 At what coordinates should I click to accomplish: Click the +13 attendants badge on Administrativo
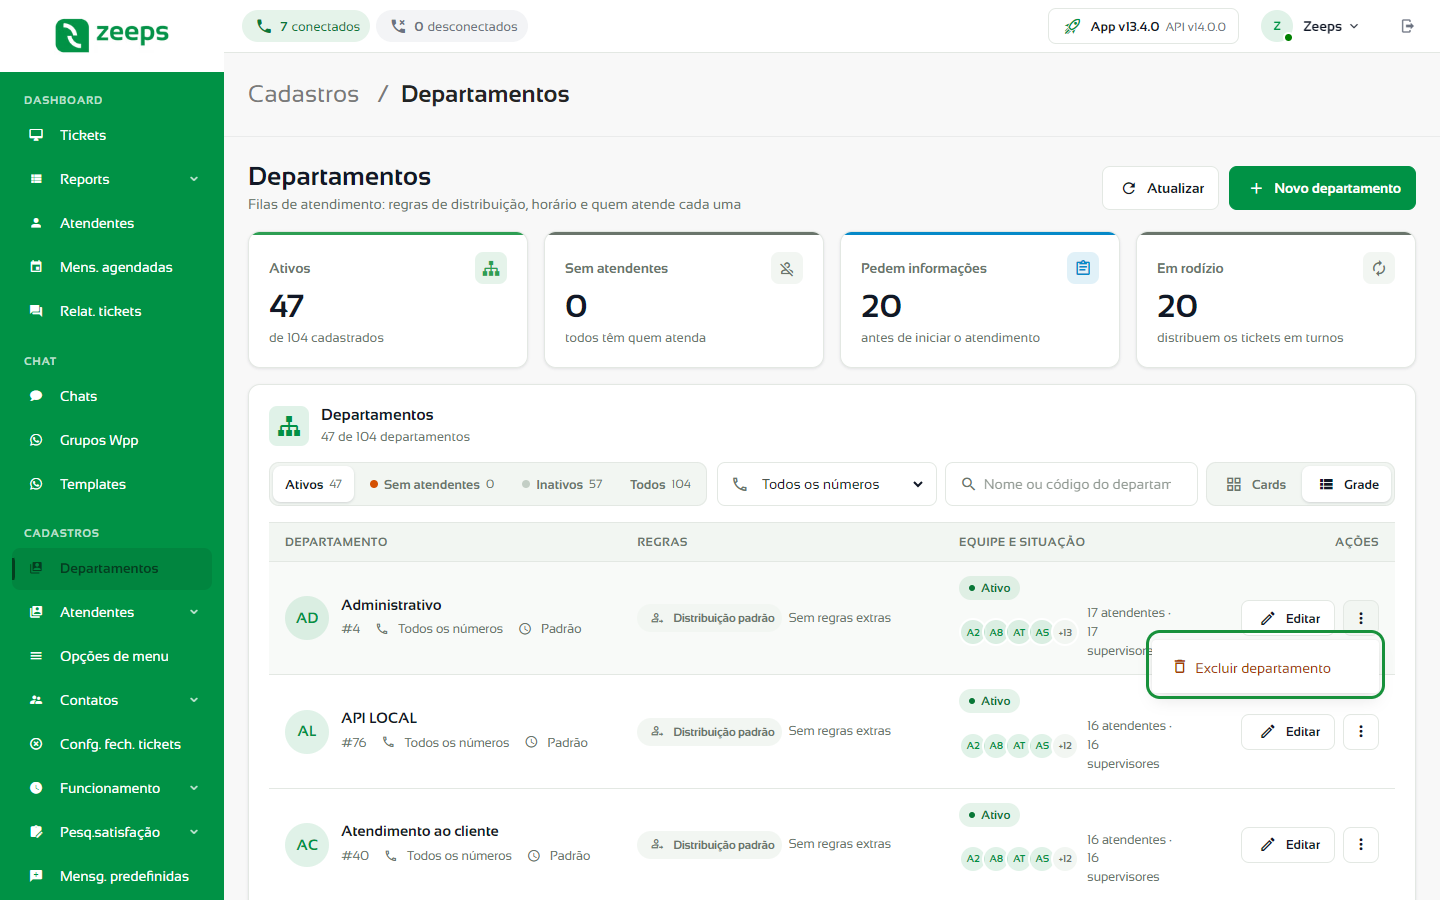pyautogui.click(x=1065, y=632)
